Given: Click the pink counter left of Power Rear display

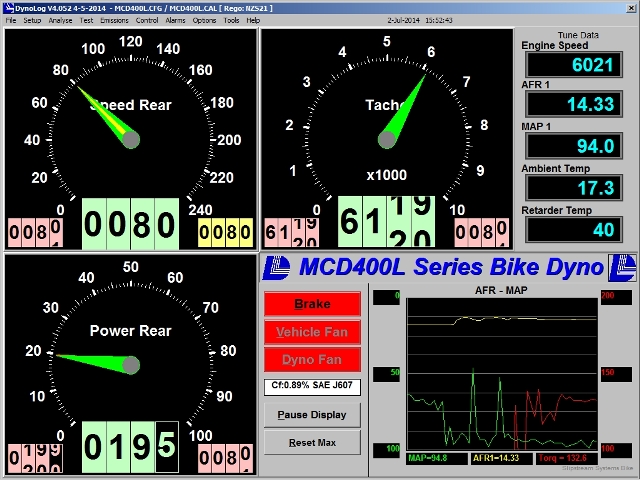Looking at the screenshot, I should pyautogui.click(x=36, y=458).
